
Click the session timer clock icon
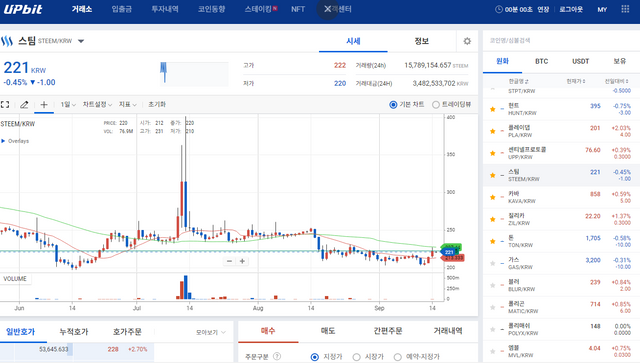pyautogui.click(x=498, y=9)
